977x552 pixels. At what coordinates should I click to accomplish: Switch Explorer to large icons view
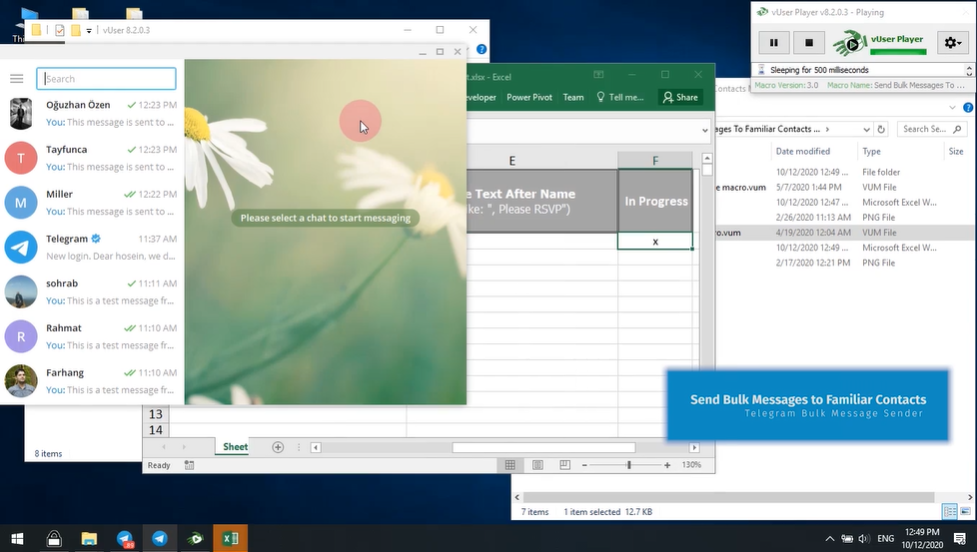965,512
